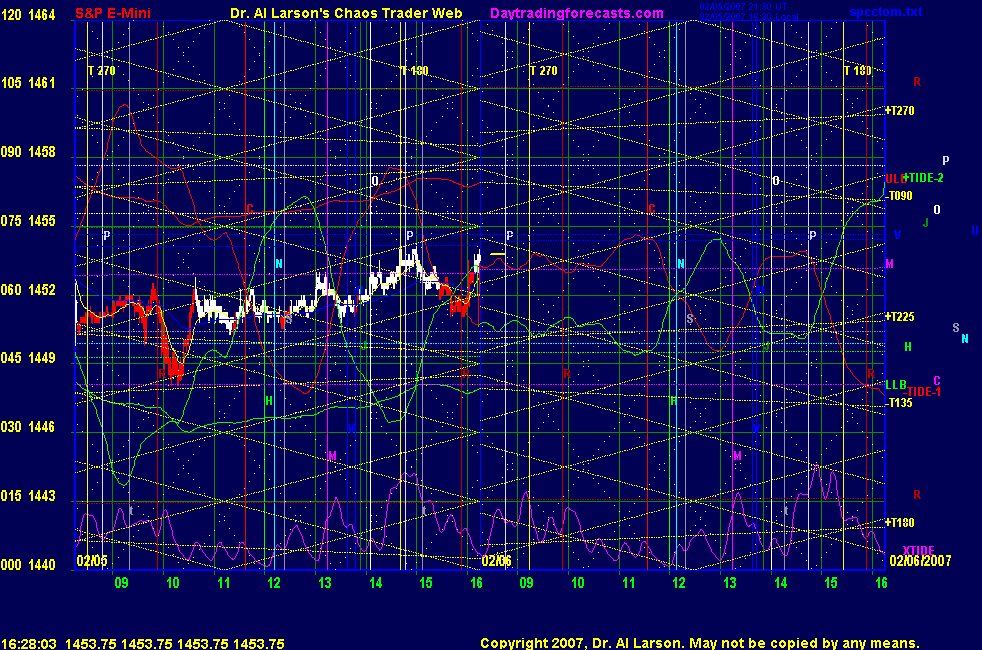Select the '015 1443' price axis label

[28, 495]
